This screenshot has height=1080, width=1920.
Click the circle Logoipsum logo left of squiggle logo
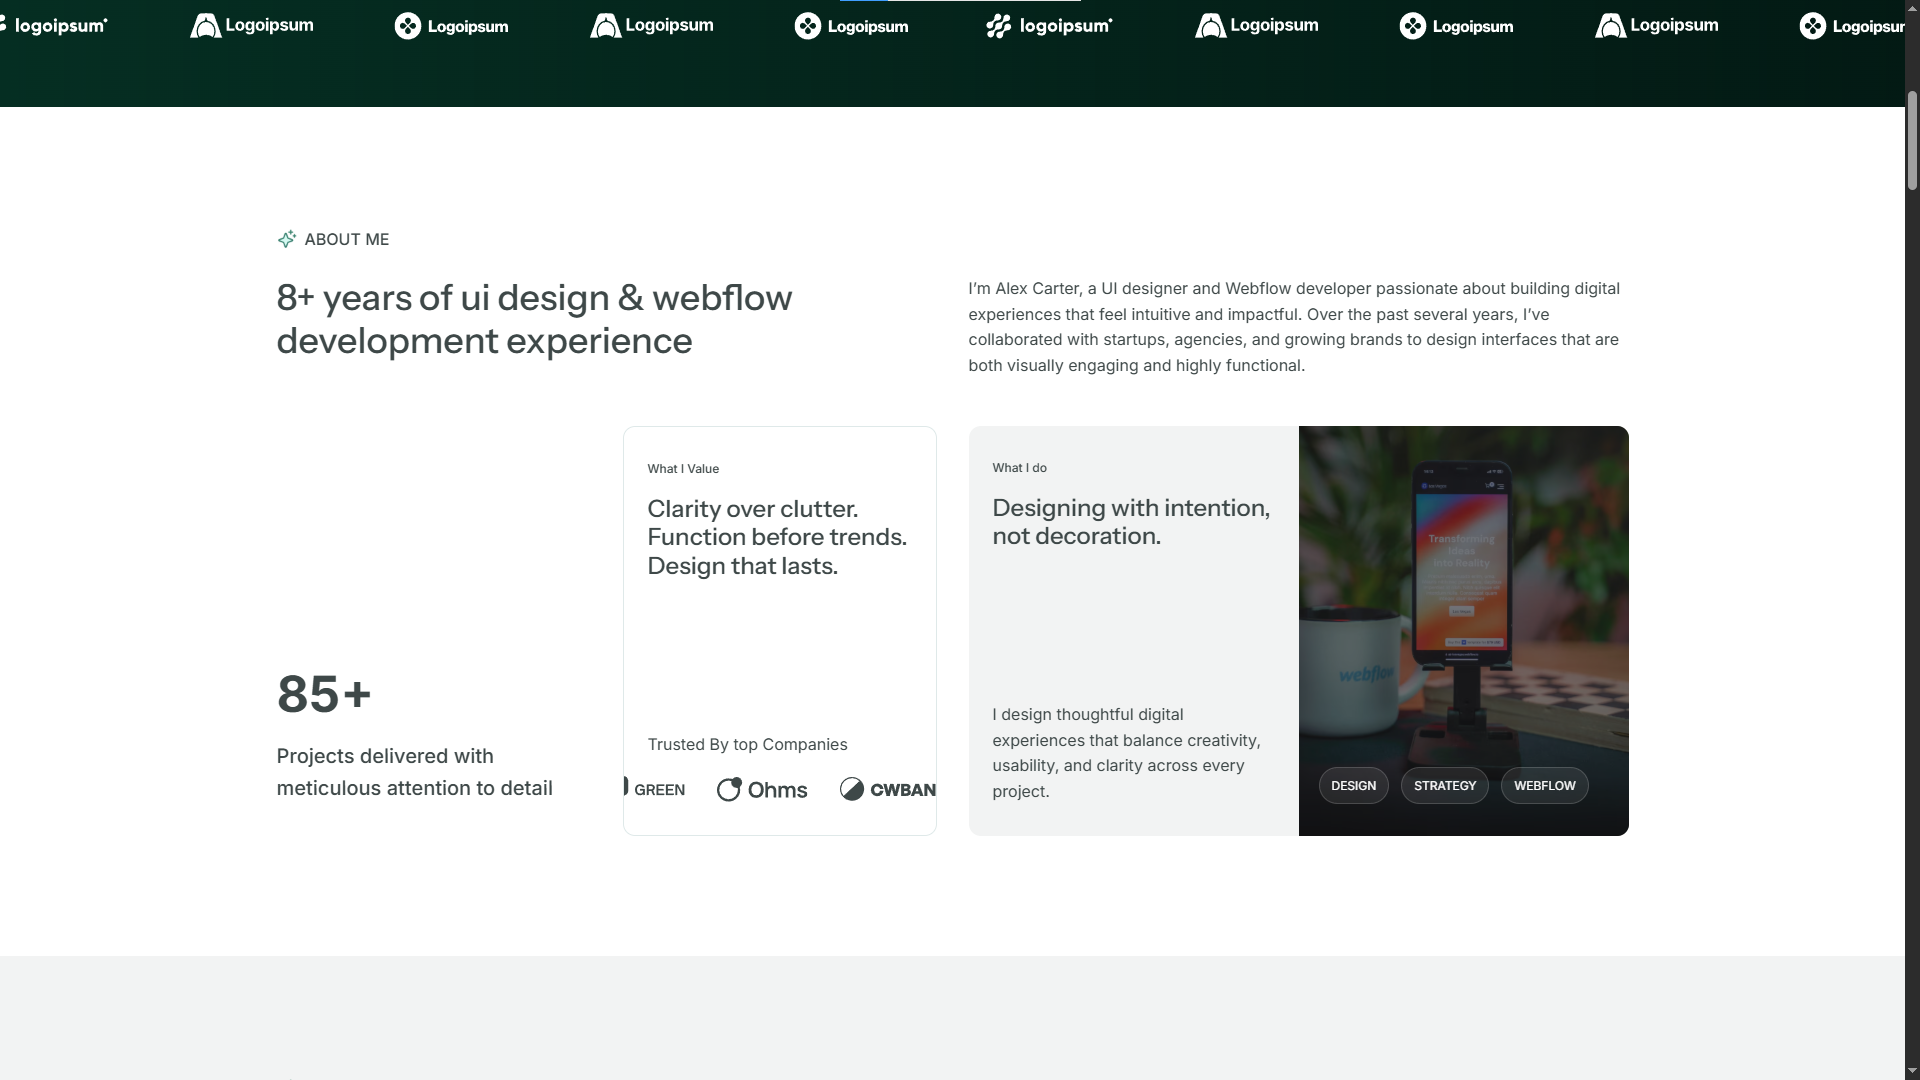tap(851, 26)
